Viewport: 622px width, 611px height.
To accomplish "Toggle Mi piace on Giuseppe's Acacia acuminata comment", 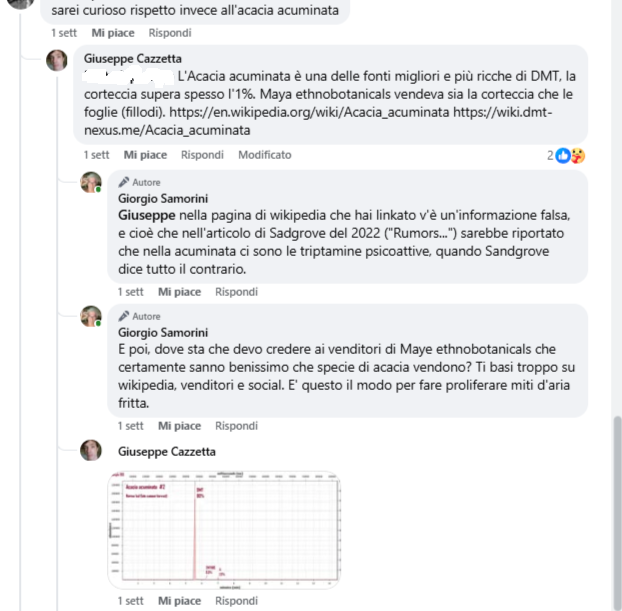I will 145,155.
